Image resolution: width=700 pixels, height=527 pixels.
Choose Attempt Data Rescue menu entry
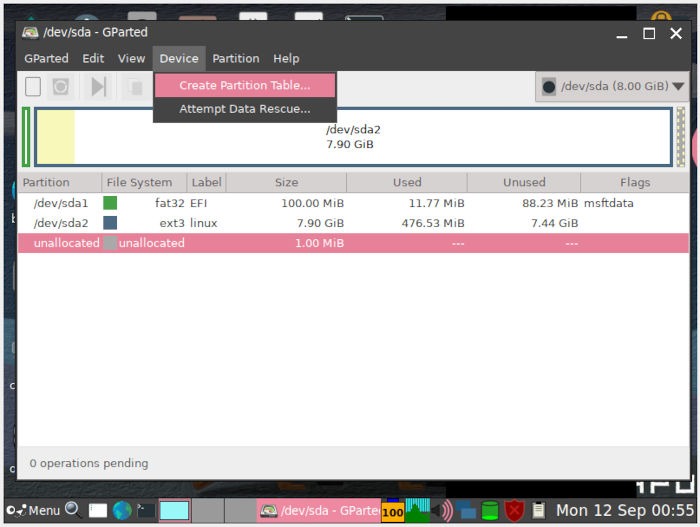245,109
